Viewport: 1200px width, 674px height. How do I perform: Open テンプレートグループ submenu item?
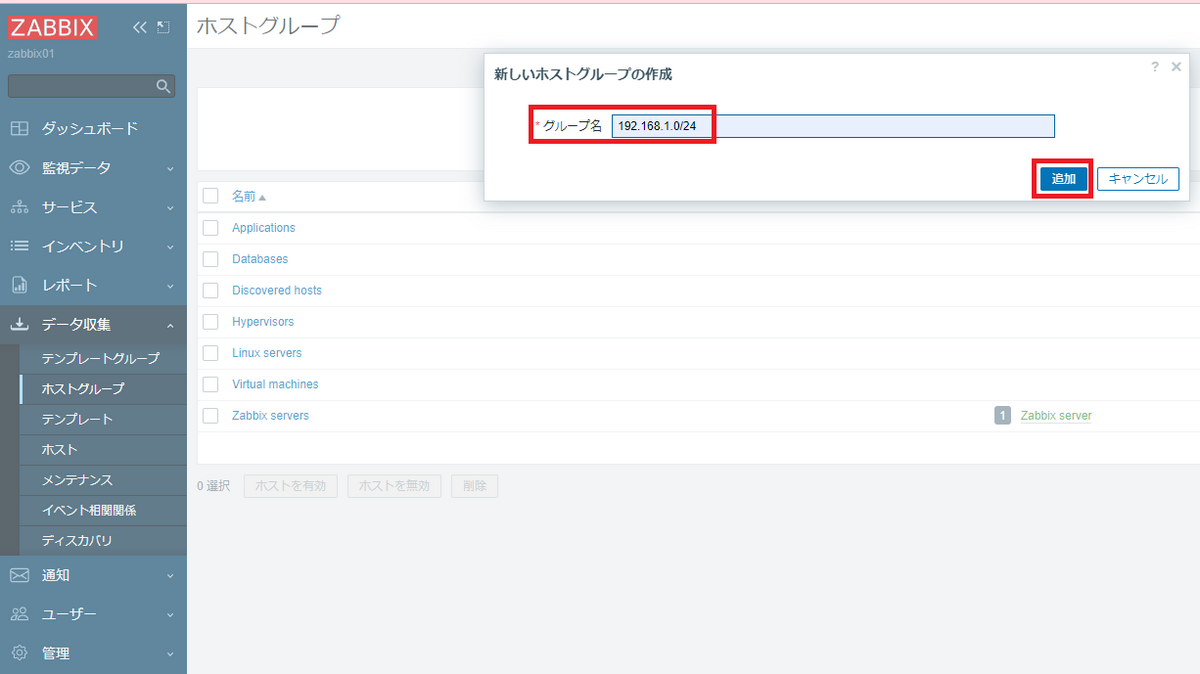coord(100,358)
